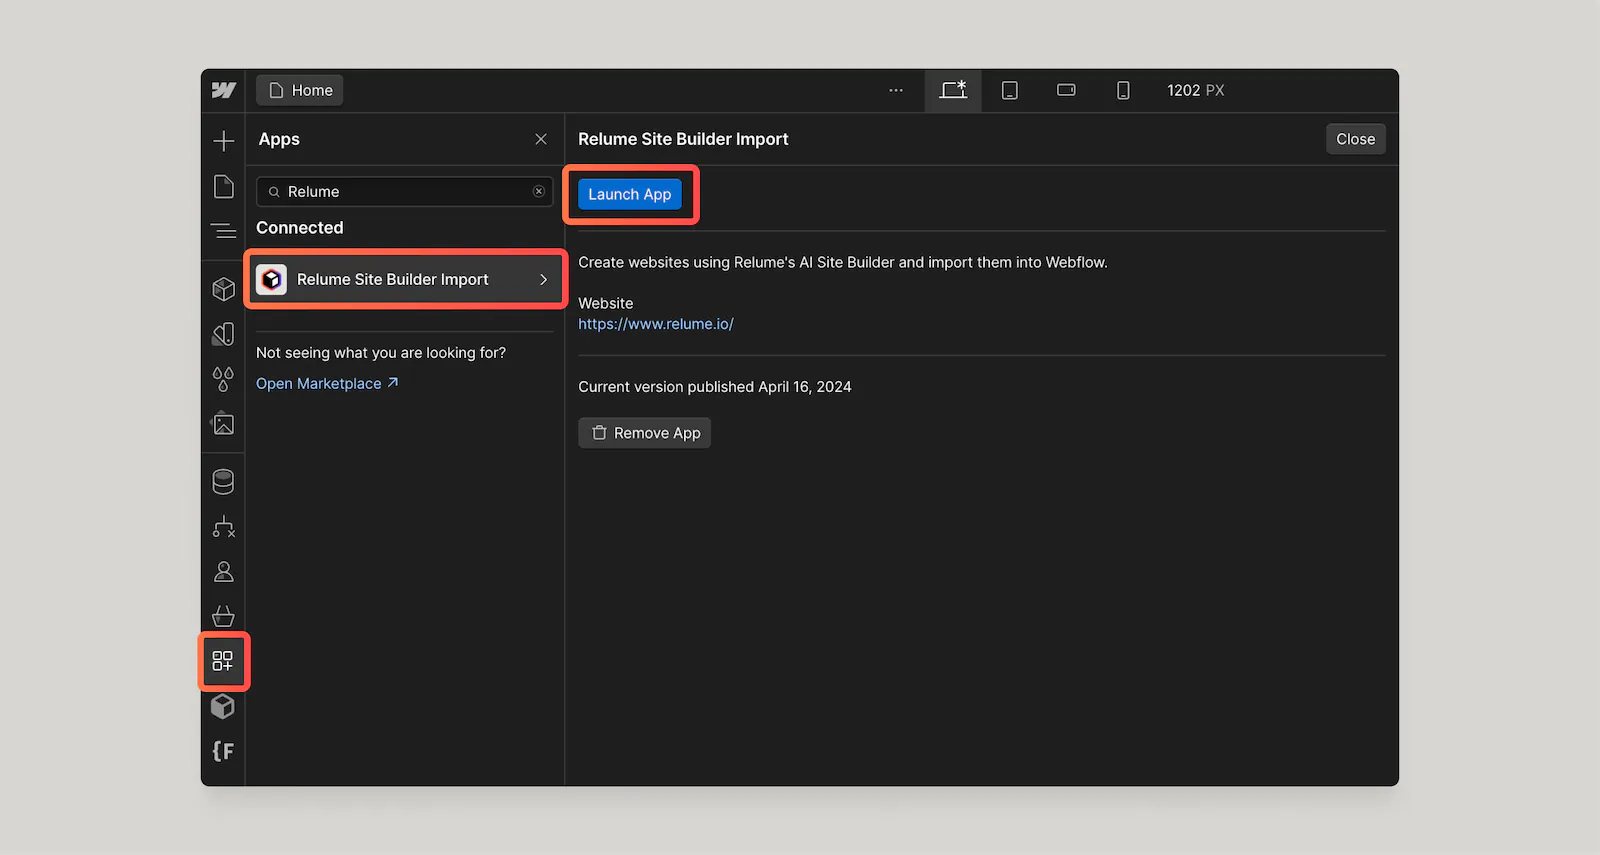The image size is (1600, 855).
Task: Click the Launch App button
Action: click(630, 194)
